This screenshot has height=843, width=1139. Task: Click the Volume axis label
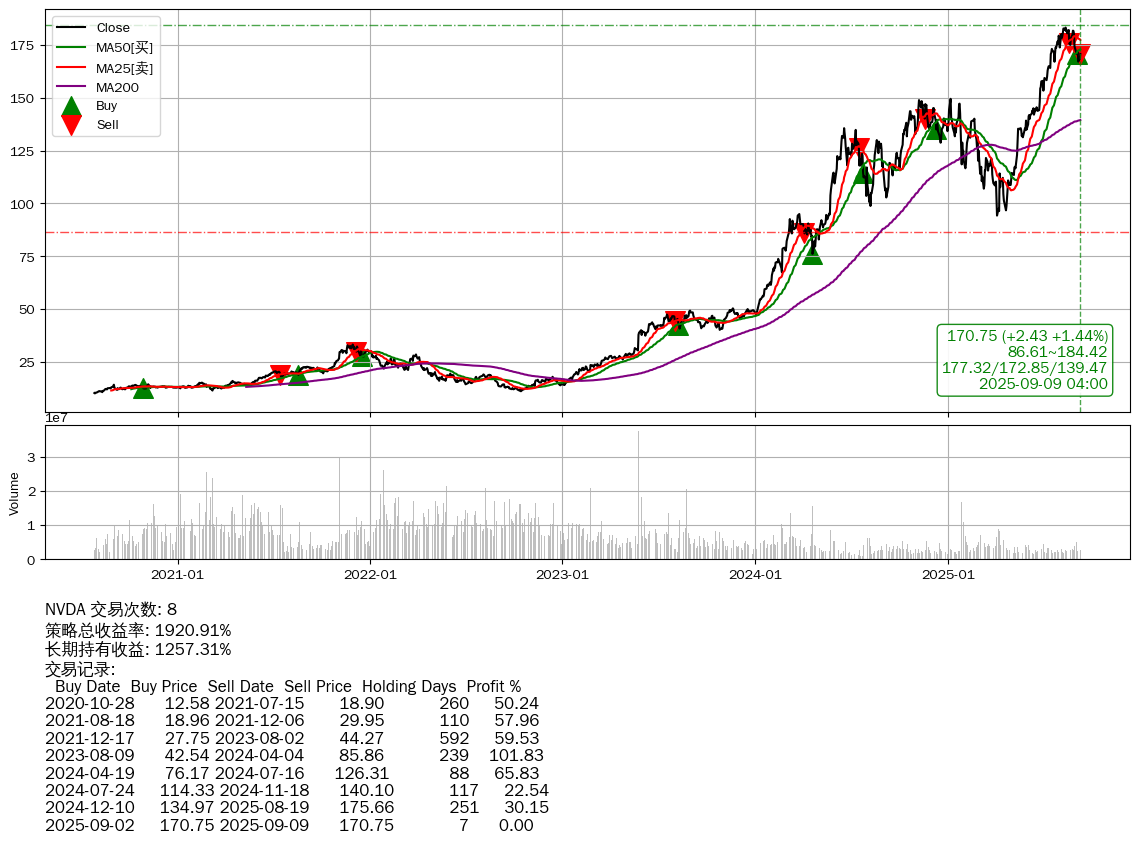point(14,493)
